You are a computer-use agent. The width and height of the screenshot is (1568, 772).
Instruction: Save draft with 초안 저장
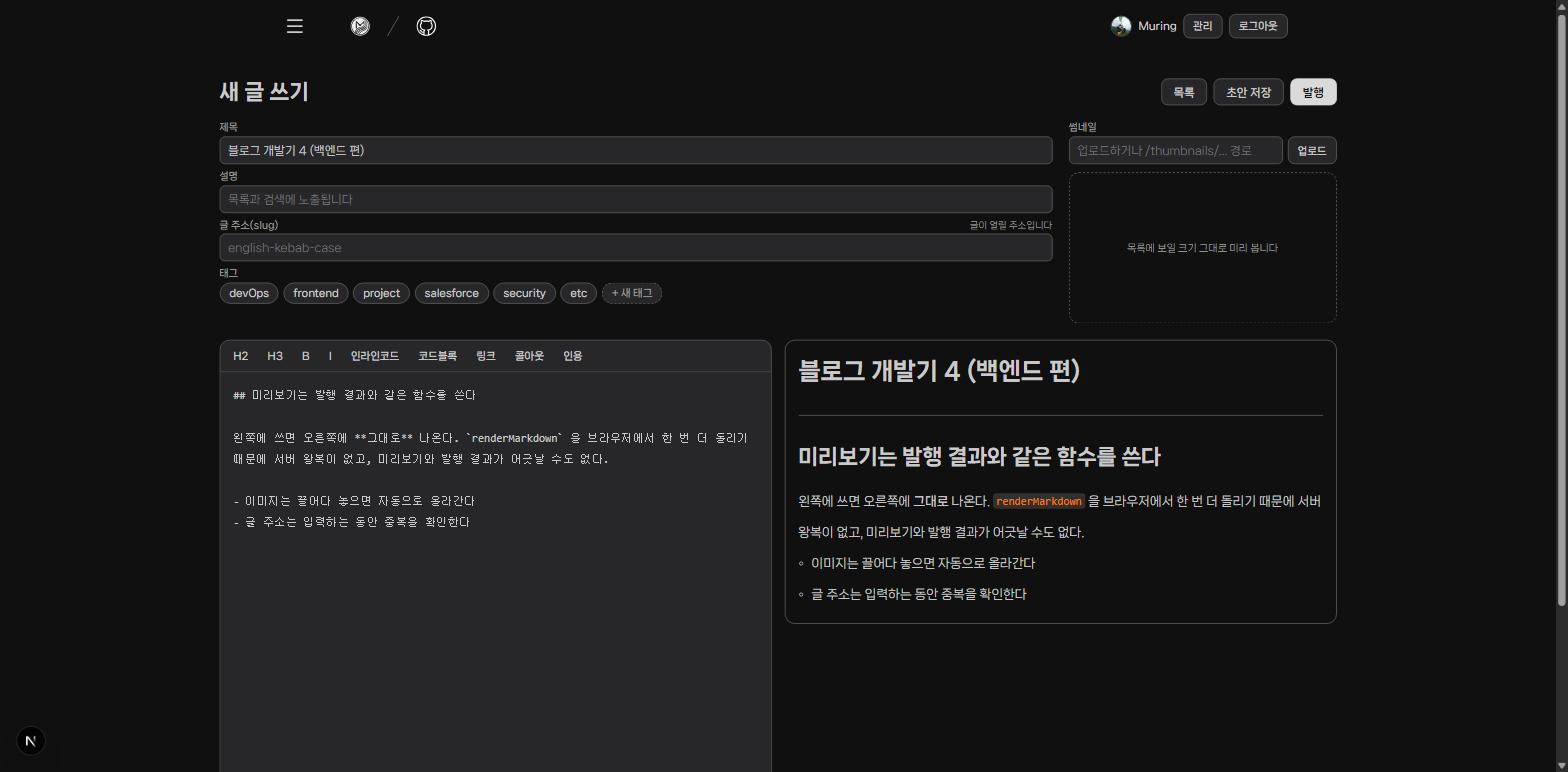click(1248, 92)
